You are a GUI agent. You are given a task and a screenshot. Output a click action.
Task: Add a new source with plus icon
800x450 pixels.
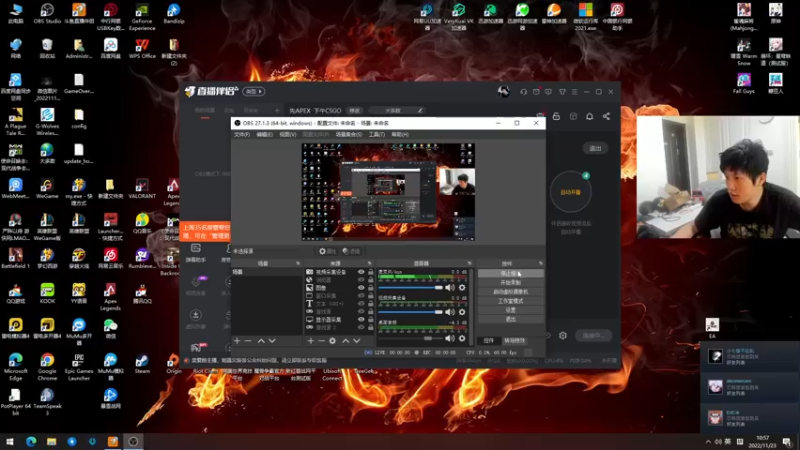click(310, 340)
